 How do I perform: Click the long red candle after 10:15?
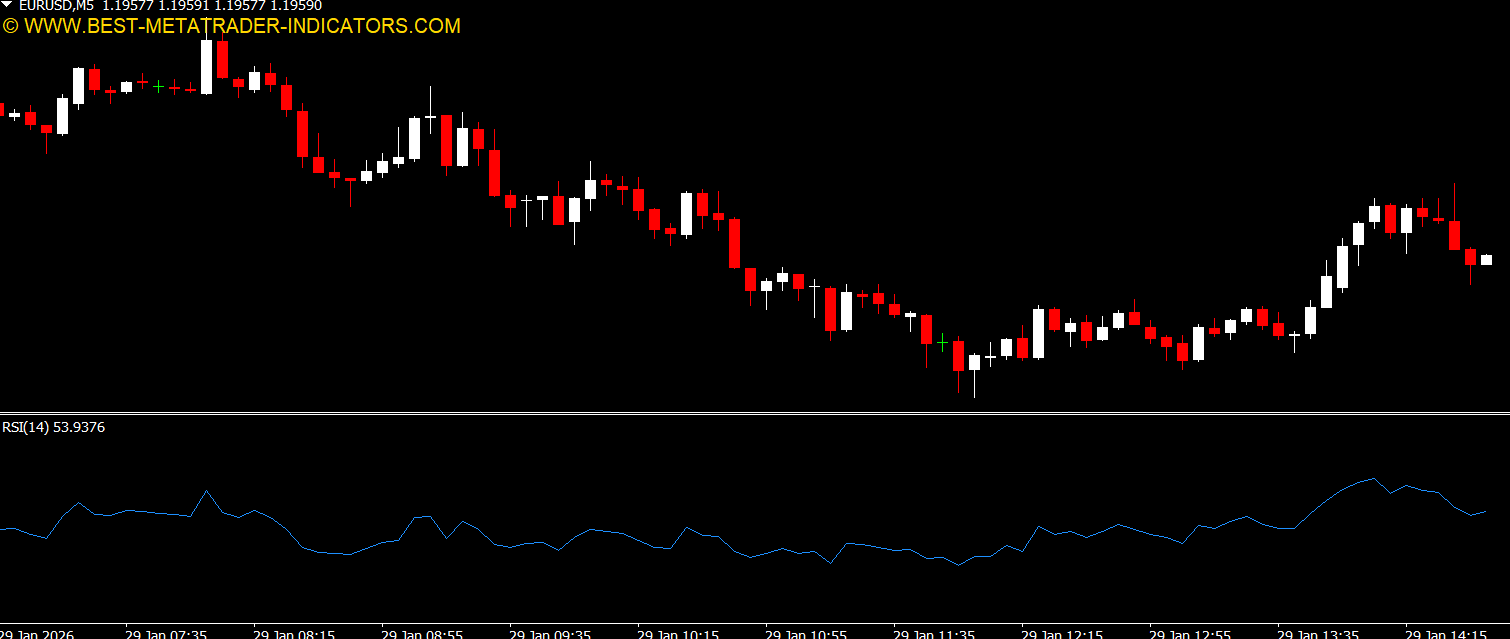click(734, 243)
